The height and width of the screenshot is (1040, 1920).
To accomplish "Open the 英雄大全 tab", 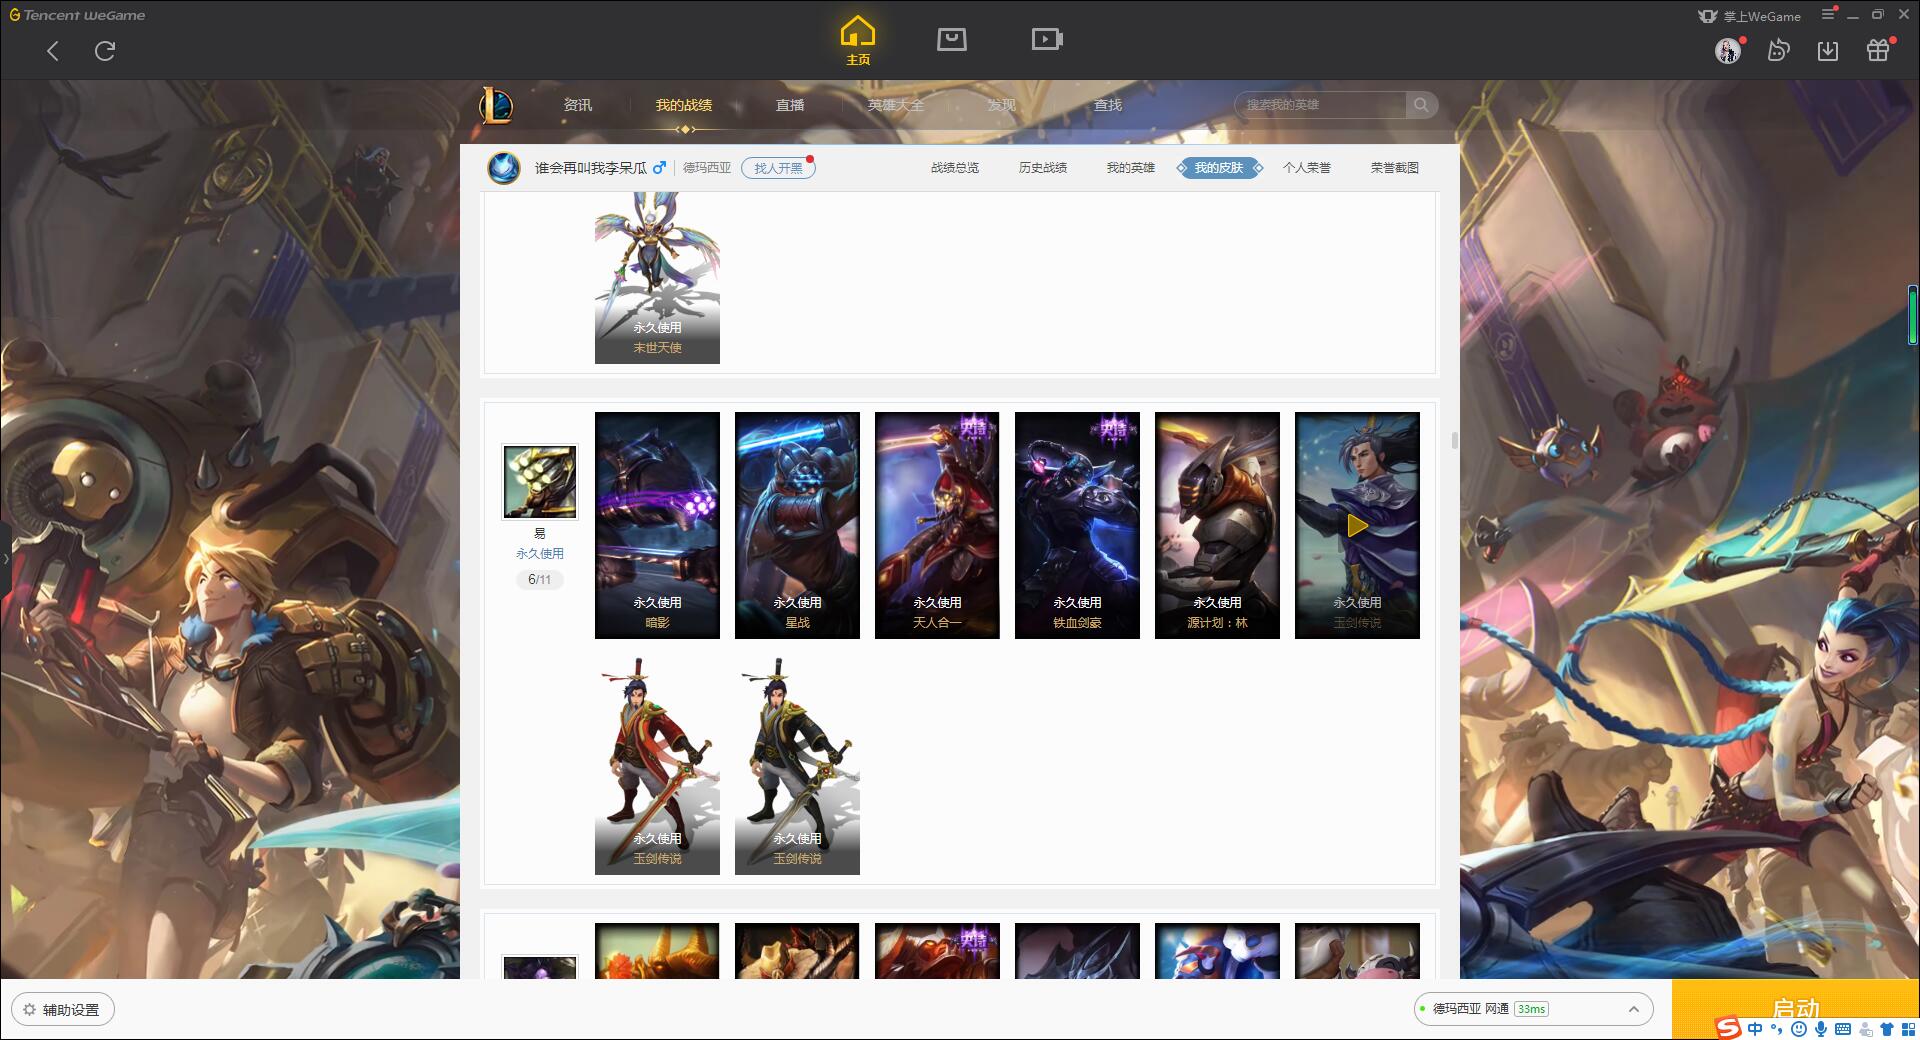I will (x=896, y=105).
